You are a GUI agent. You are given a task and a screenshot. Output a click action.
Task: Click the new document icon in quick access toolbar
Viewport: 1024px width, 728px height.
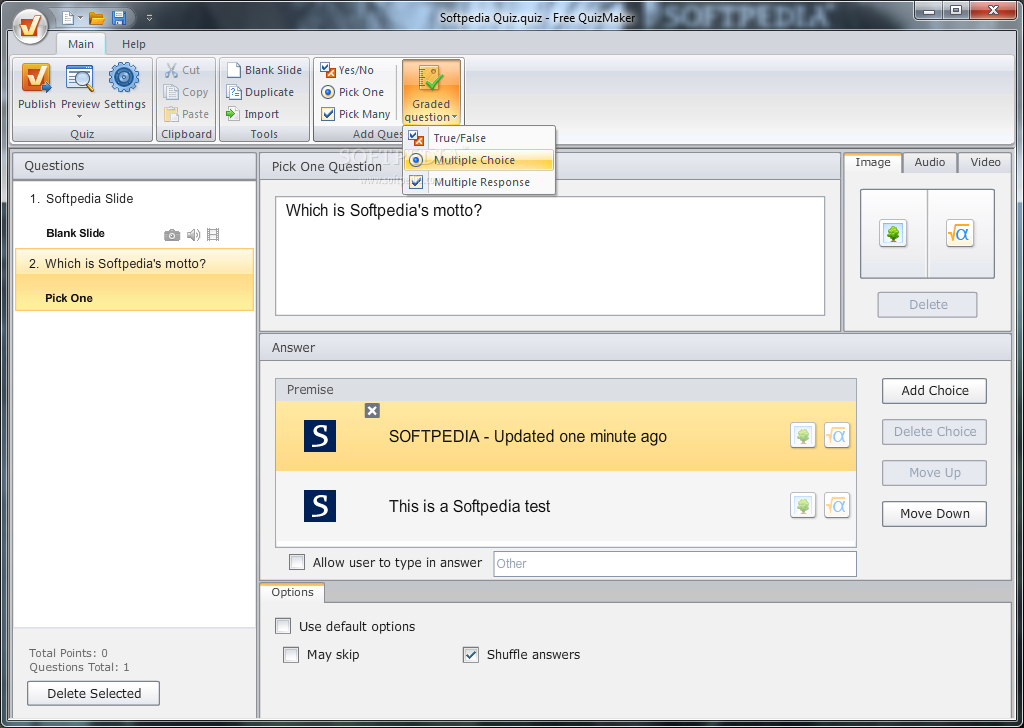pos(68,18)
